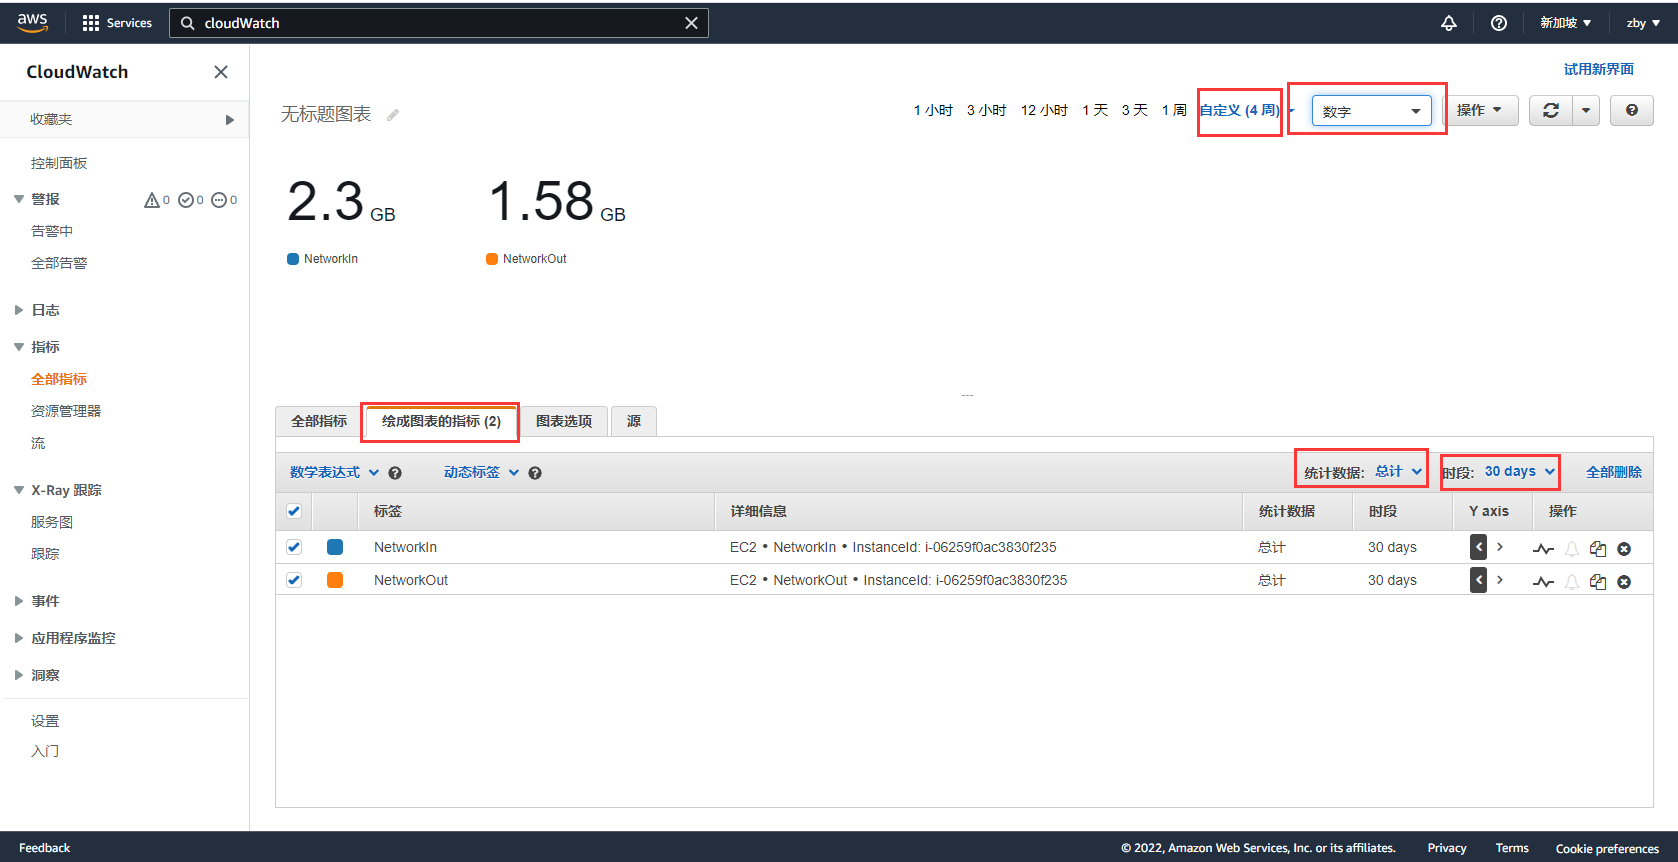The height and width of the screenshot is (862, 1678).
Task: Select 12 小时 time range
Action: tap(1044, 110)
